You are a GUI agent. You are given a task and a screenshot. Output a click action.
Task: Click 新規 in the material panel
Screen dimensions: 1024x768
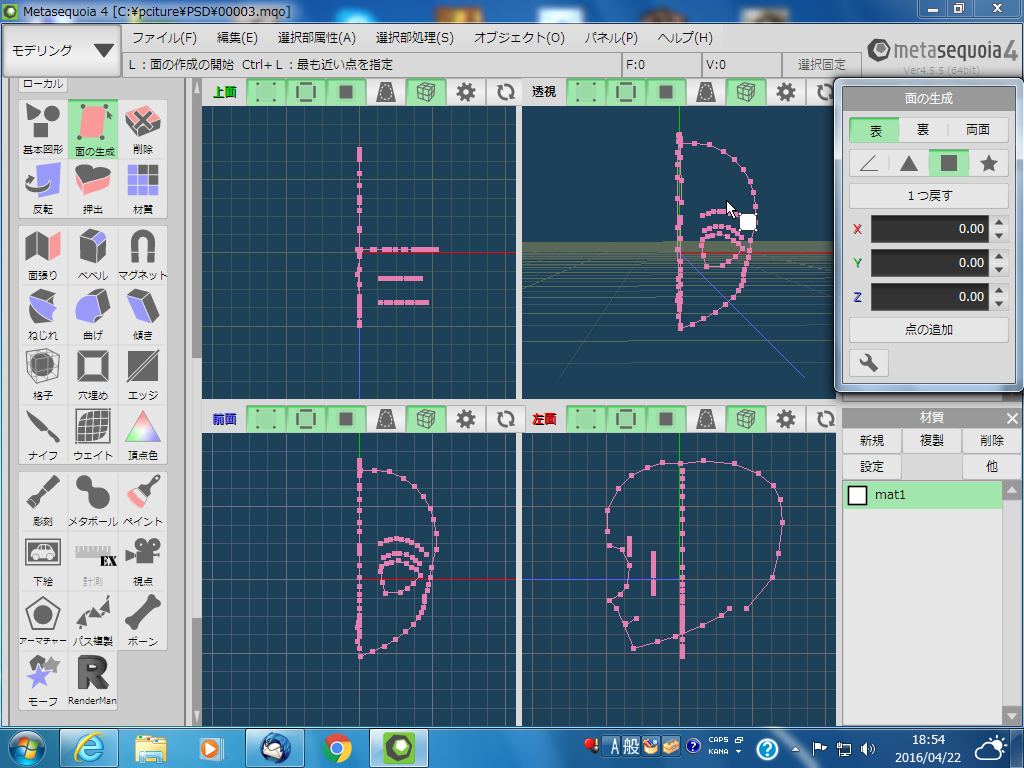pyautogui.click(x=872, y=441)
